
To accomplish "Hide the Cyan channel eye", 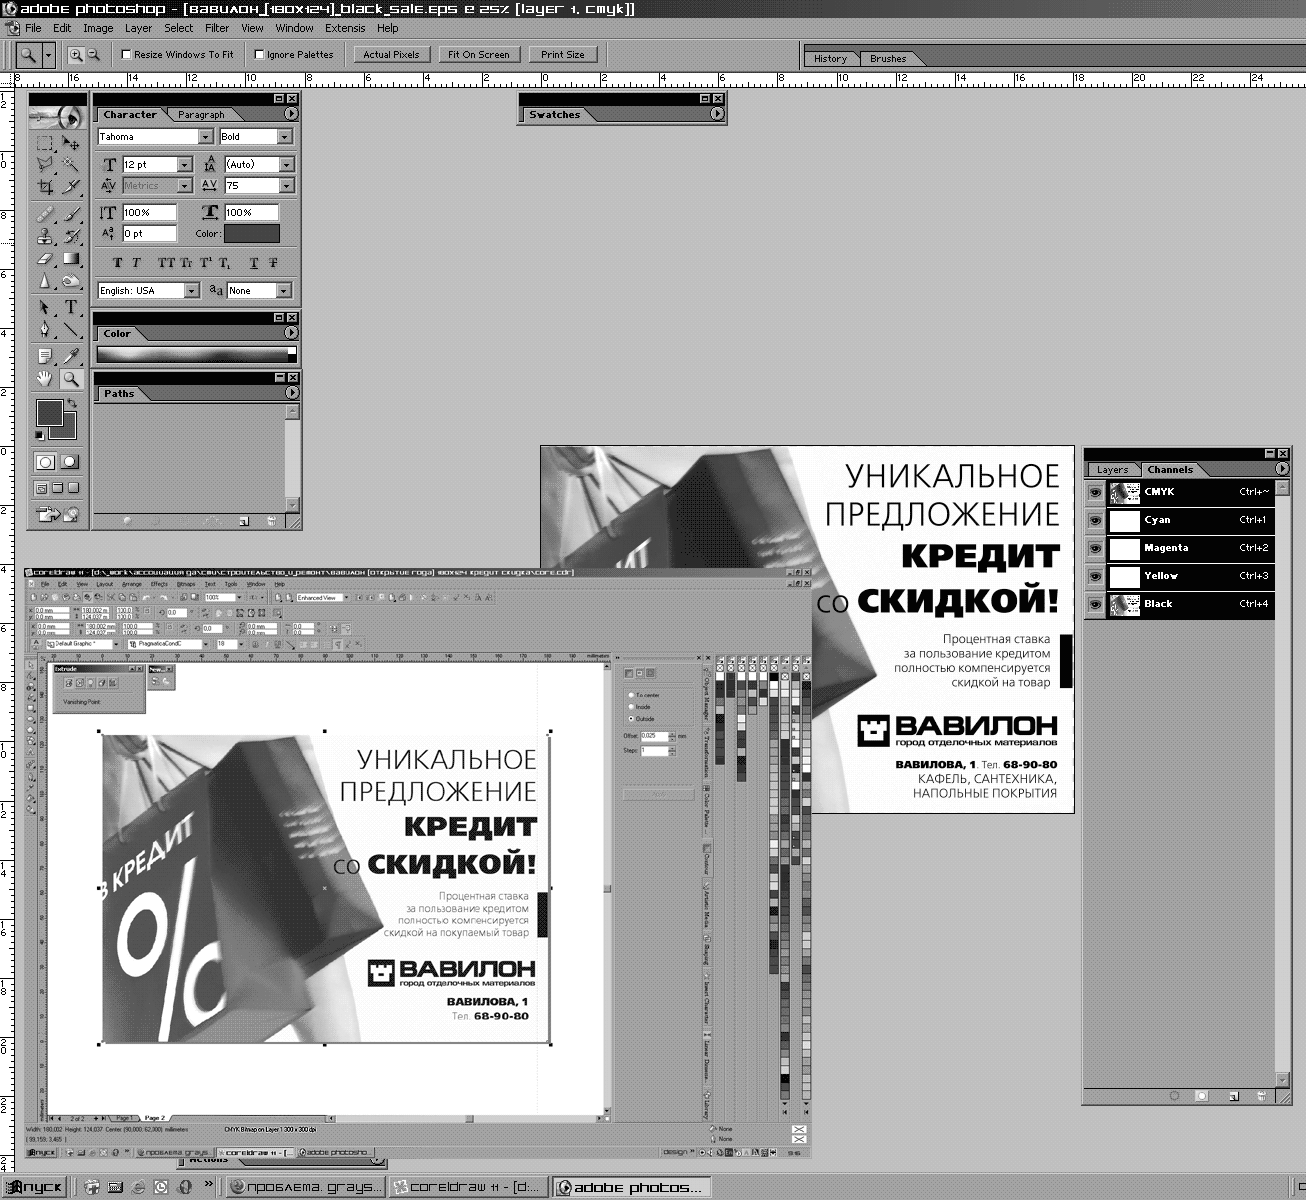I will 1096,520.
